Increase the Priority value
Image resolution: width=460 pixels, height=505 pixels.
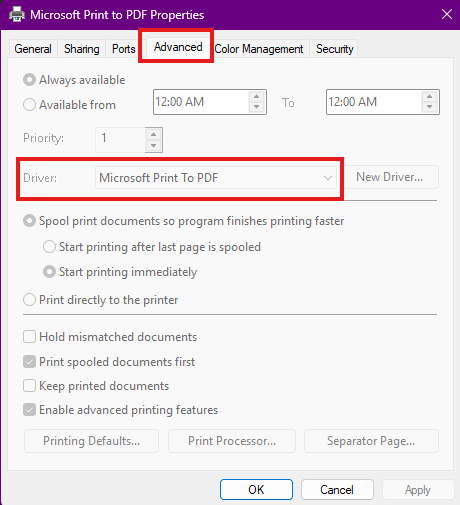click(153, 135)
